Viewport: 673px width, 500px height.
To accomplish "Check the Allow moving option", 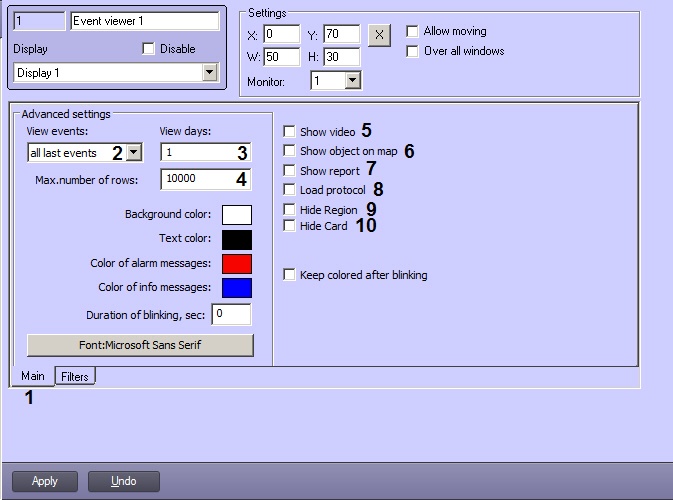I will (413, 32).
